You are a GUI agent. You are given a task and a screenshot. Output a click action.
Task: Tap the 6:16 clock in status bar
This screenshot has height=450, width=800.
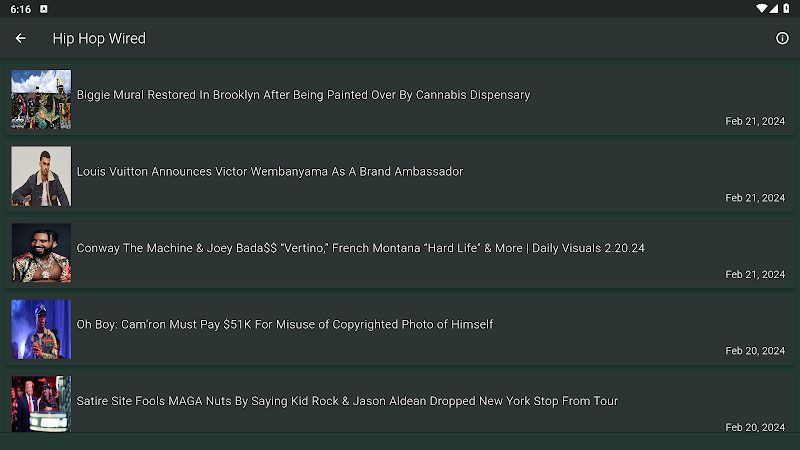[20, 9]
